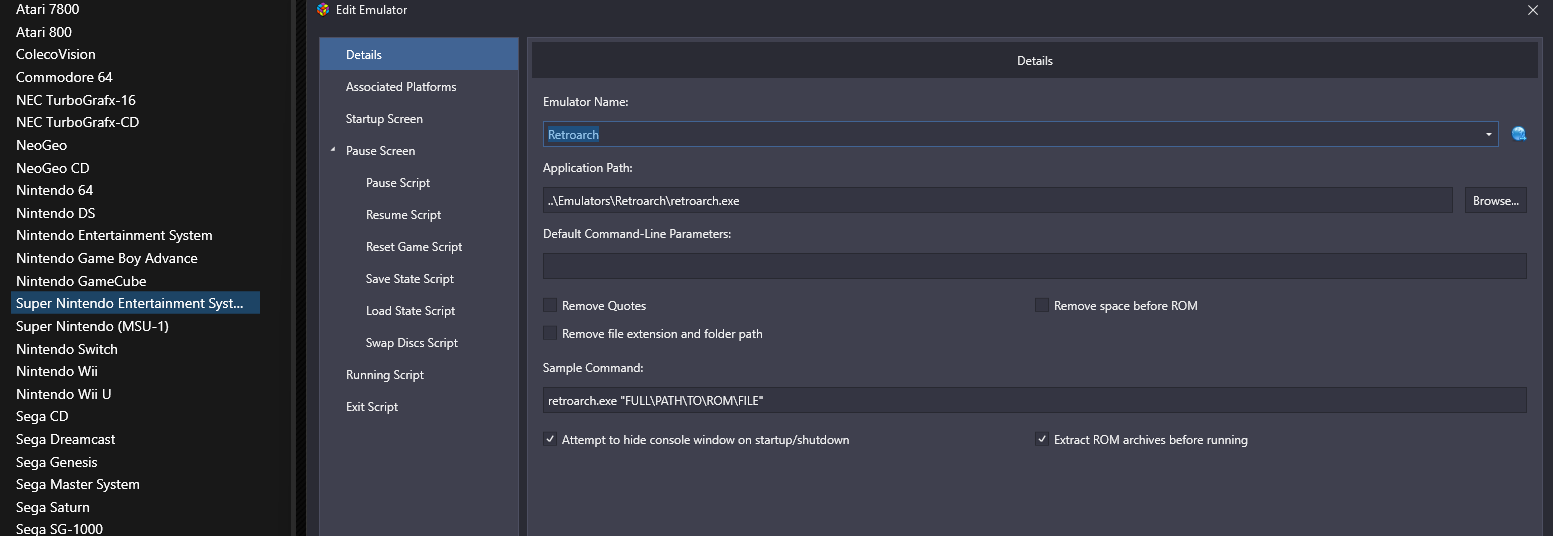Uncheck Extract ROM archives before running
The height and width of the screenshot is (536, 1553).
1042,439
